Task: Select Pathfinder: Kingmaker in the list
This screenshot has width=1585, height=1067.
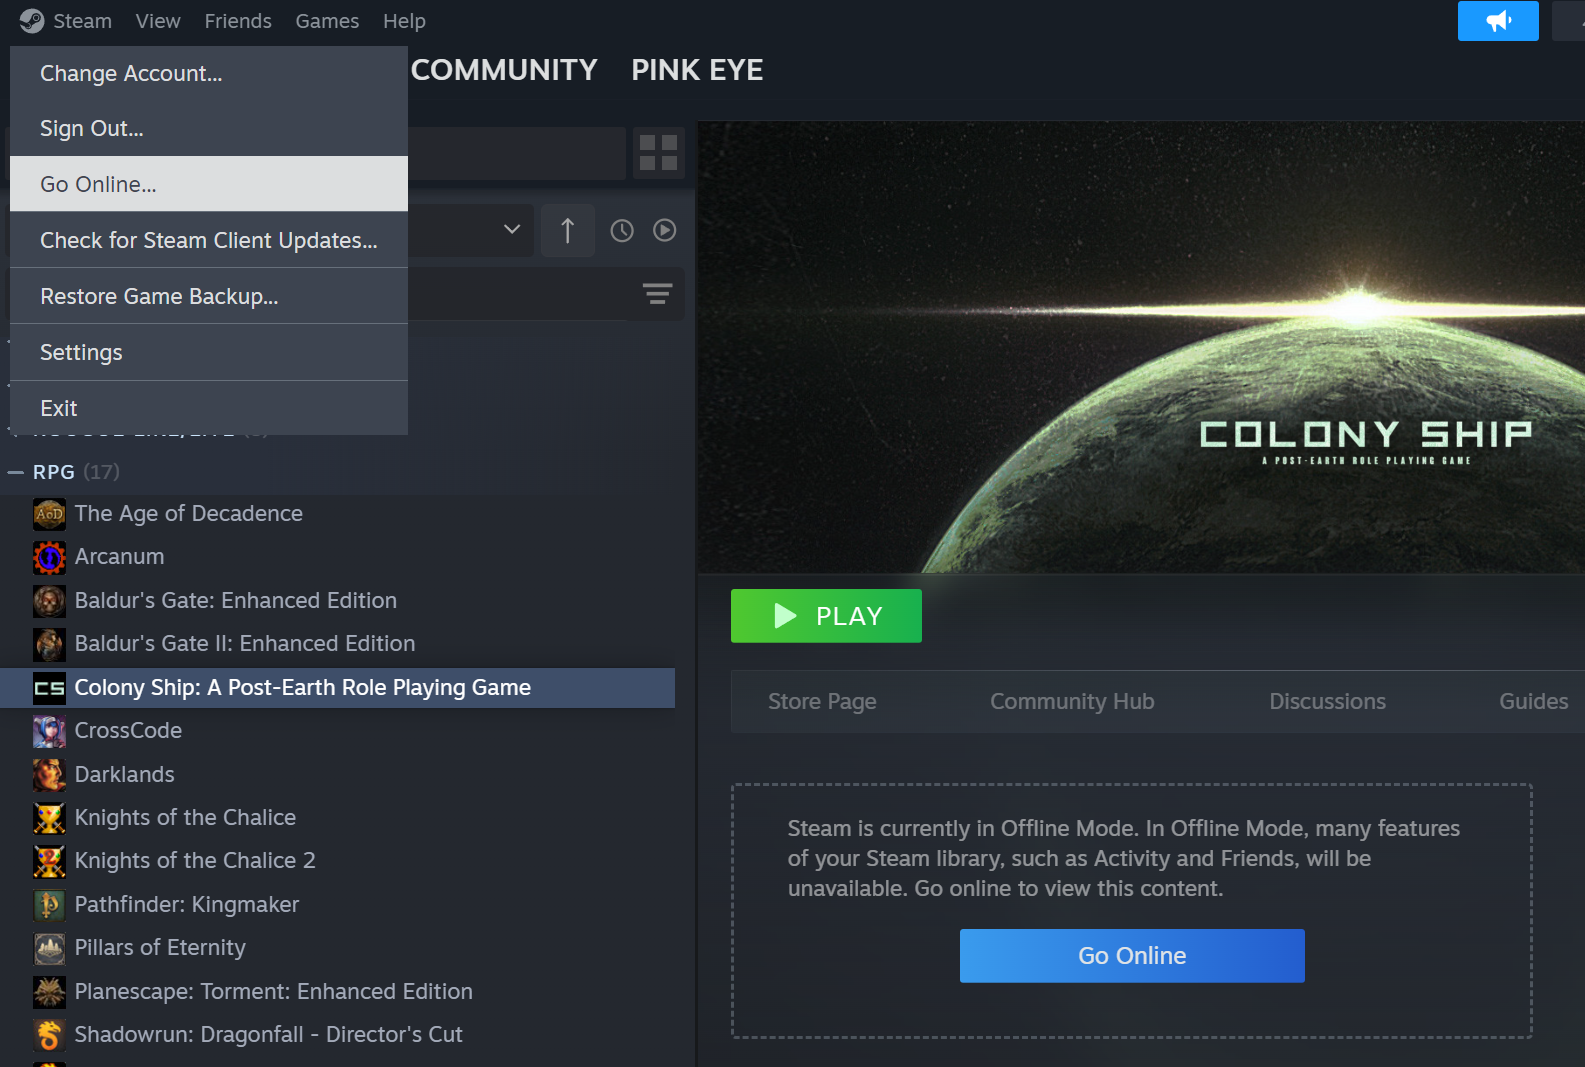Action: tap(187, 905)
